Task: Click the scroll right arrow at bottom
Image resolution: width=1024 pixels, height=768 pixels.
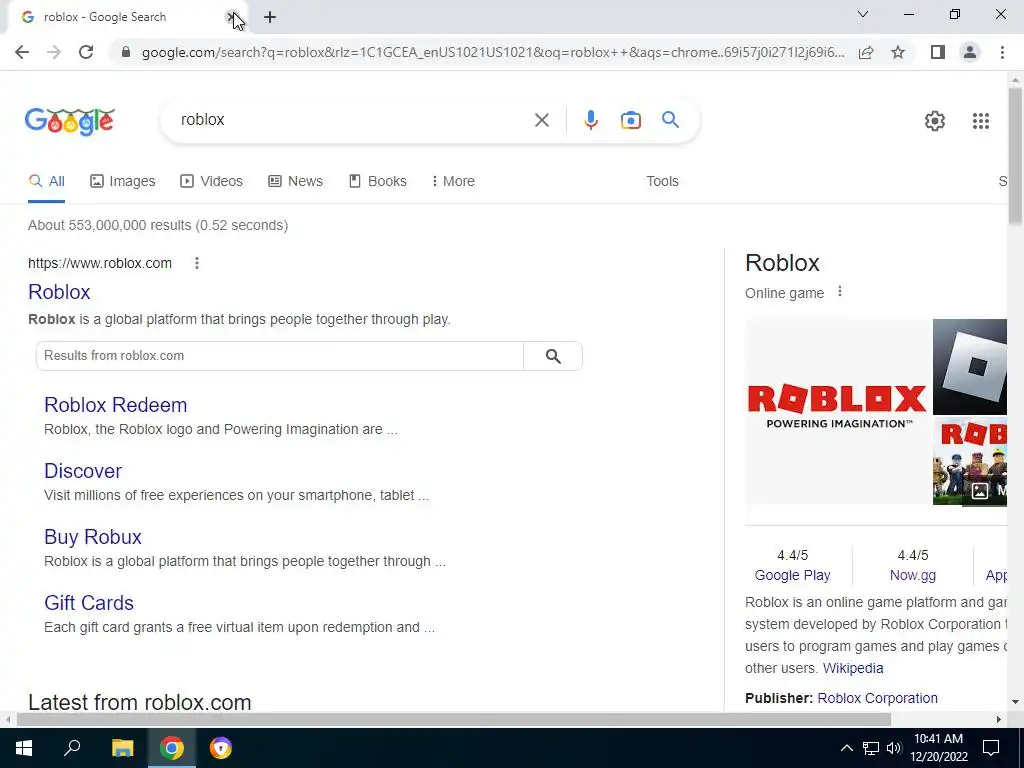Action: [999, 720]
